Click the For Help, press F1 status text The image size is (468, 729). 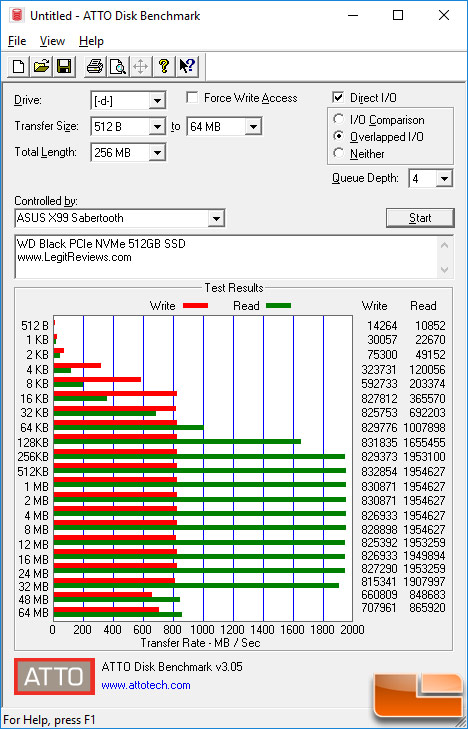coord(49,720)
